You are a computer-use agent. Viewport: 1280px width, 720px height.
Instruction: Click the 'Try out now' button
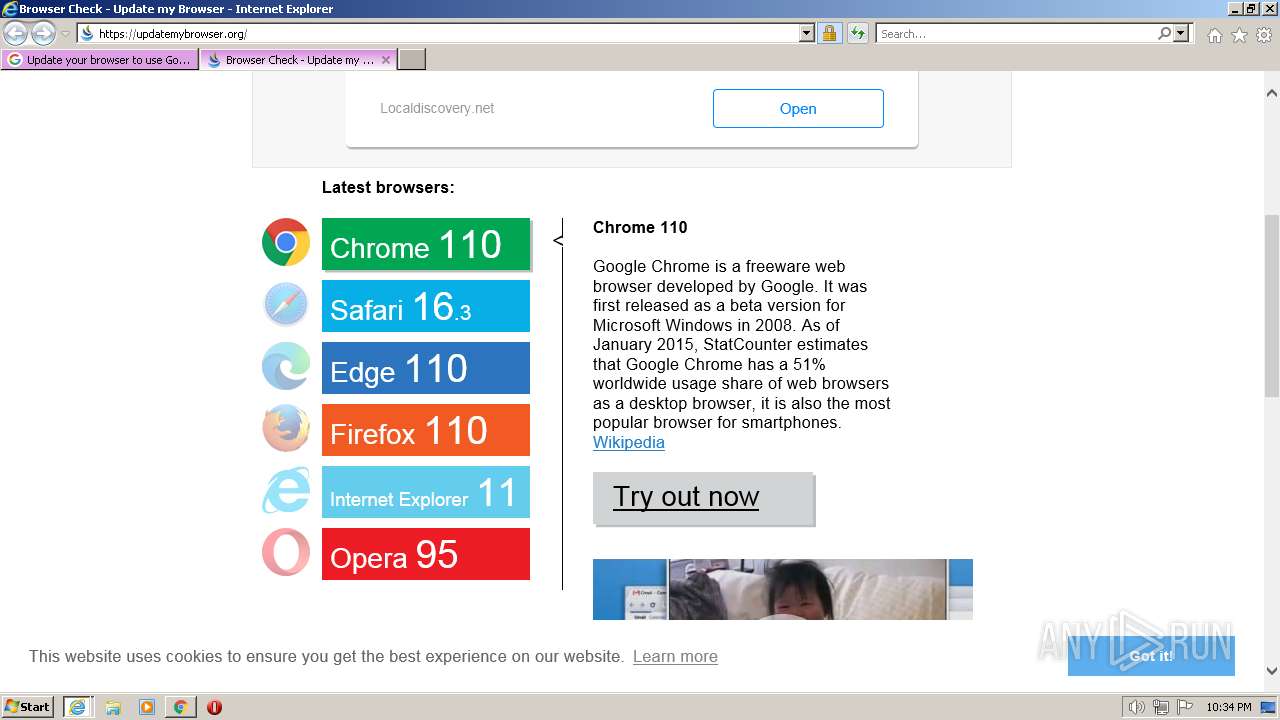coord(703,498)
